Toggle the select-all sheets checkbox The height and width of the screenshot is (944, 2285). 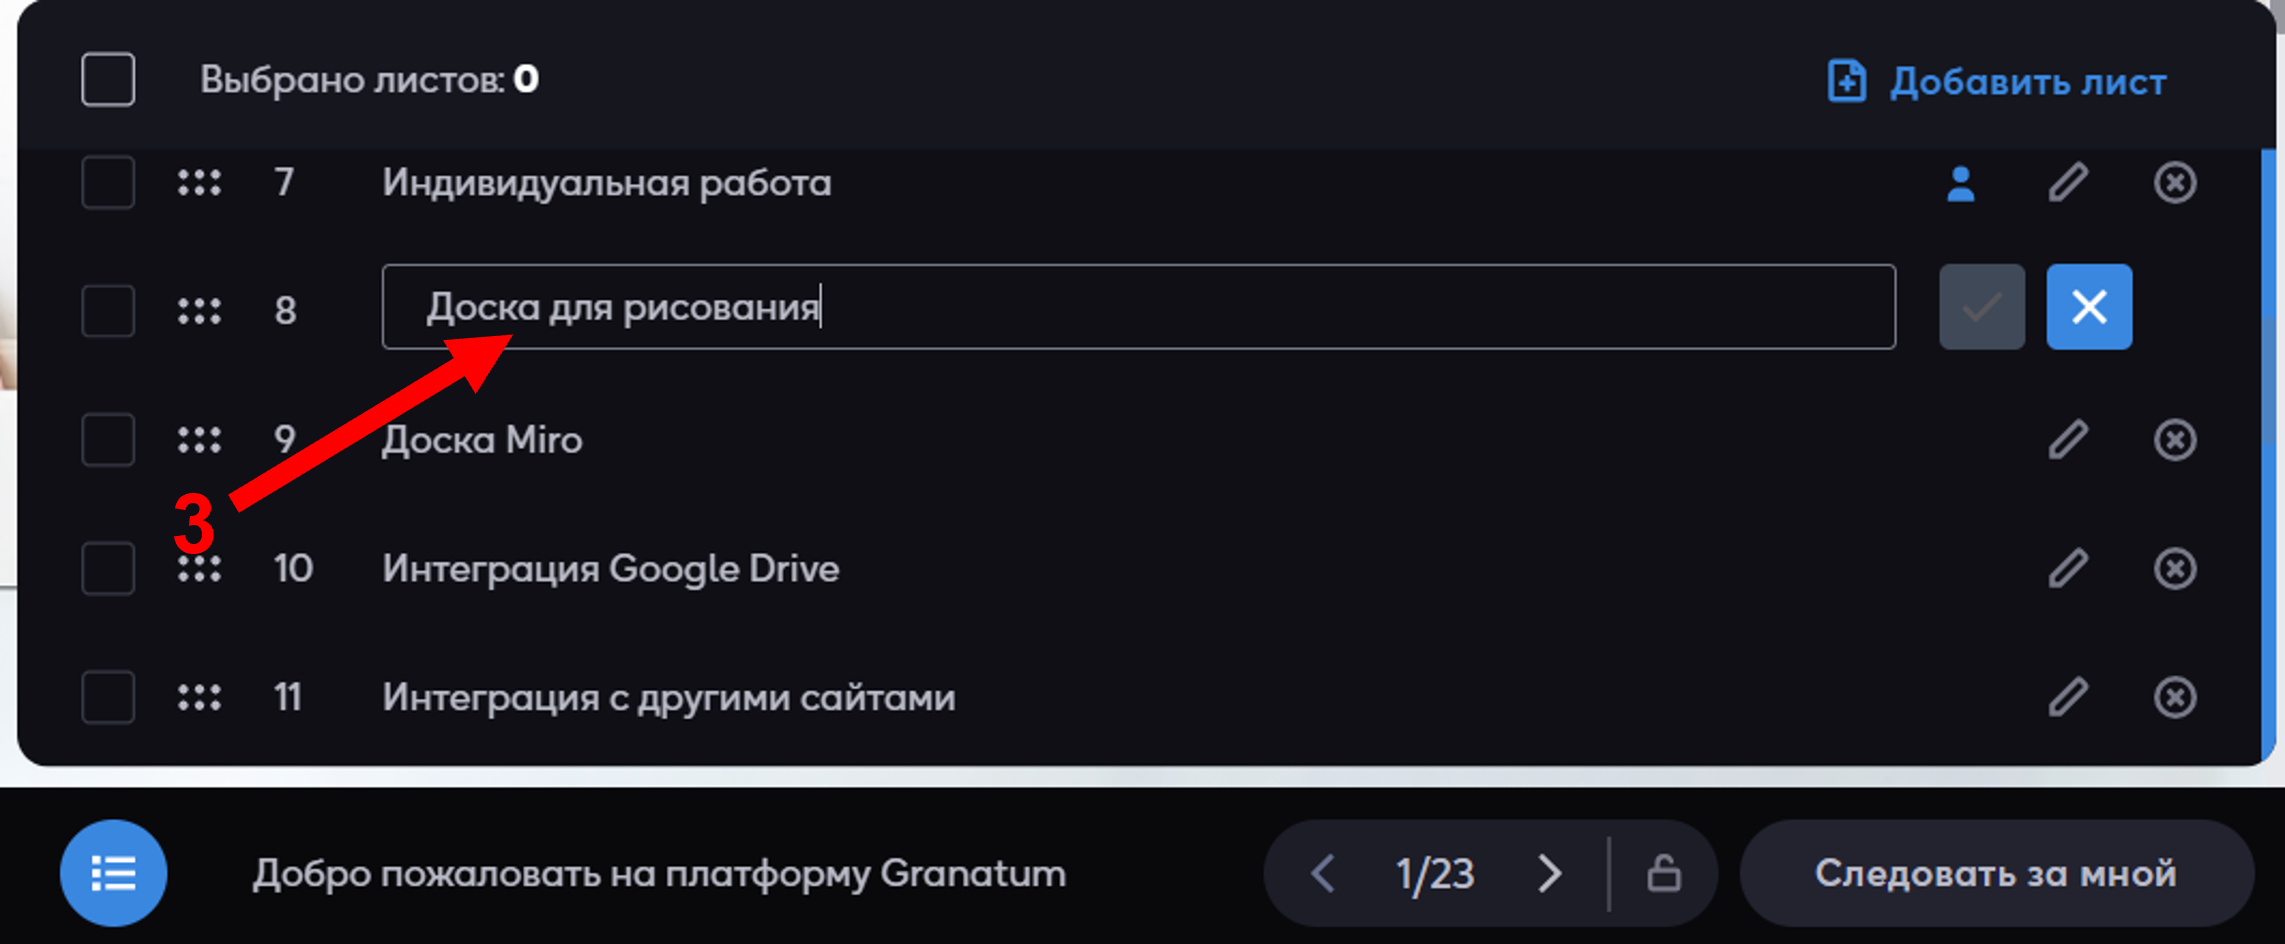pos(108,79)
